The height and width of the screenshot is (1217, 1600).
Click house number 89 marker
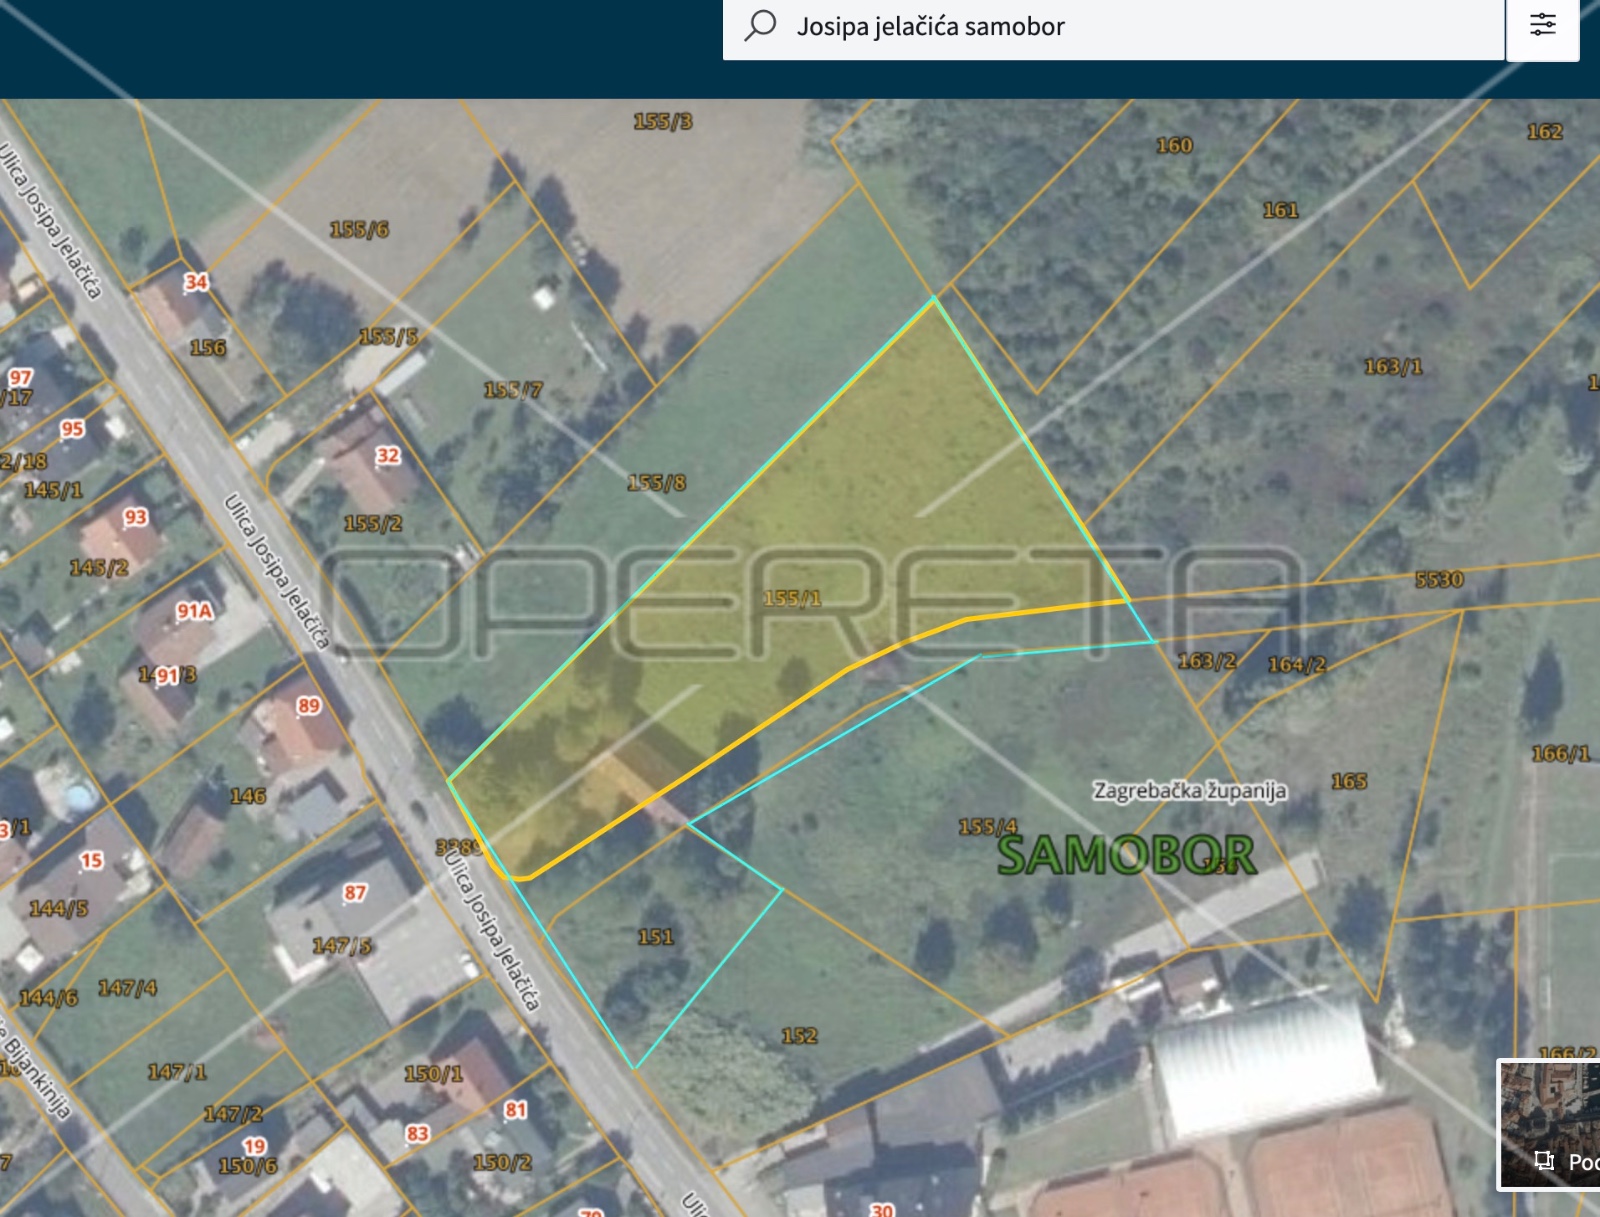(309, 706)
